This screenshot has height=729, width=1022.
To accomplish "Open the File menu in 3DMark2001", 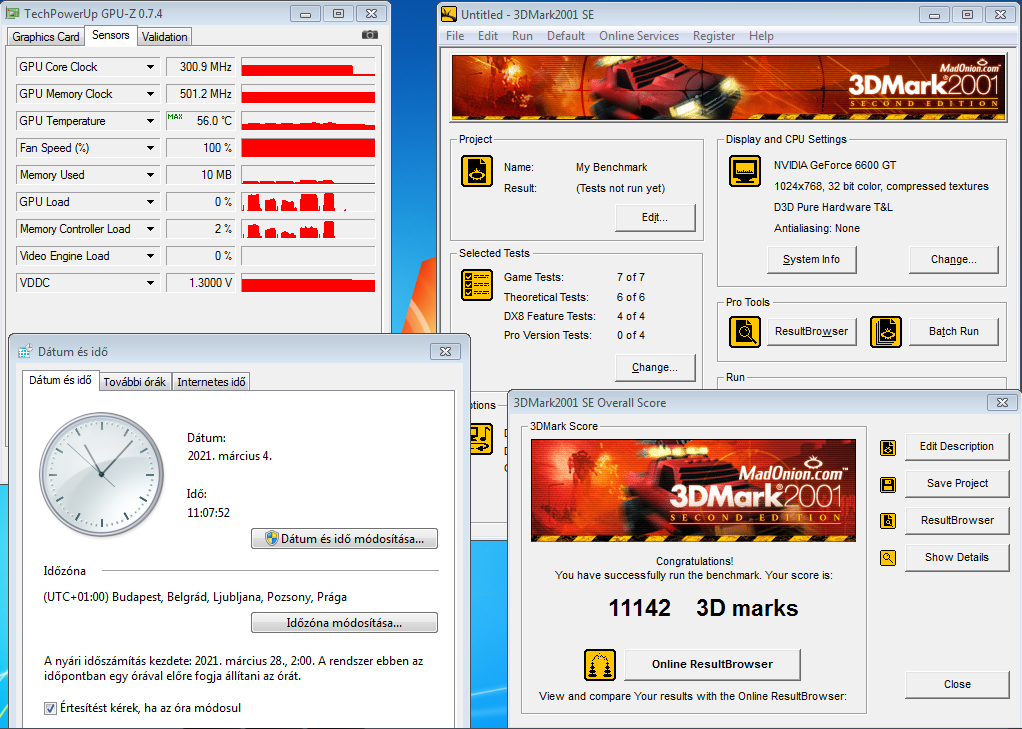I will point(455,36).
